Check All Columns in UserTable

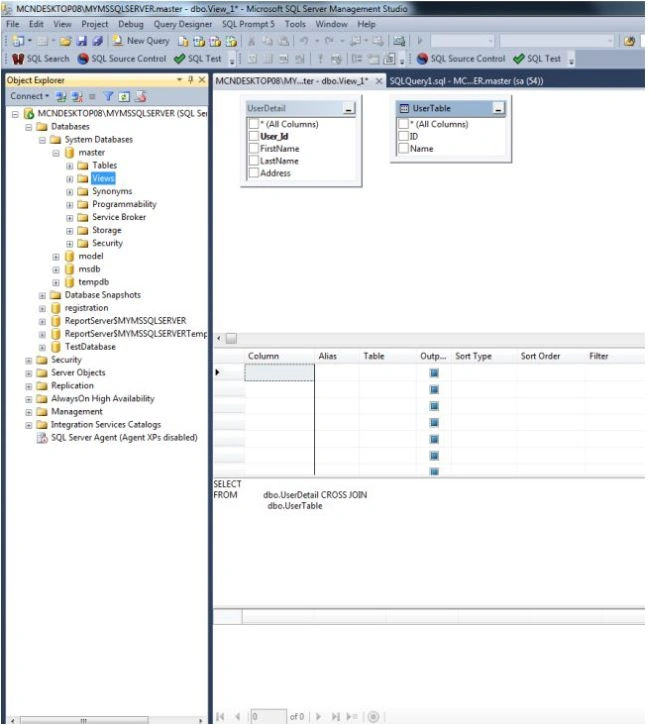(x=403, y=124)
